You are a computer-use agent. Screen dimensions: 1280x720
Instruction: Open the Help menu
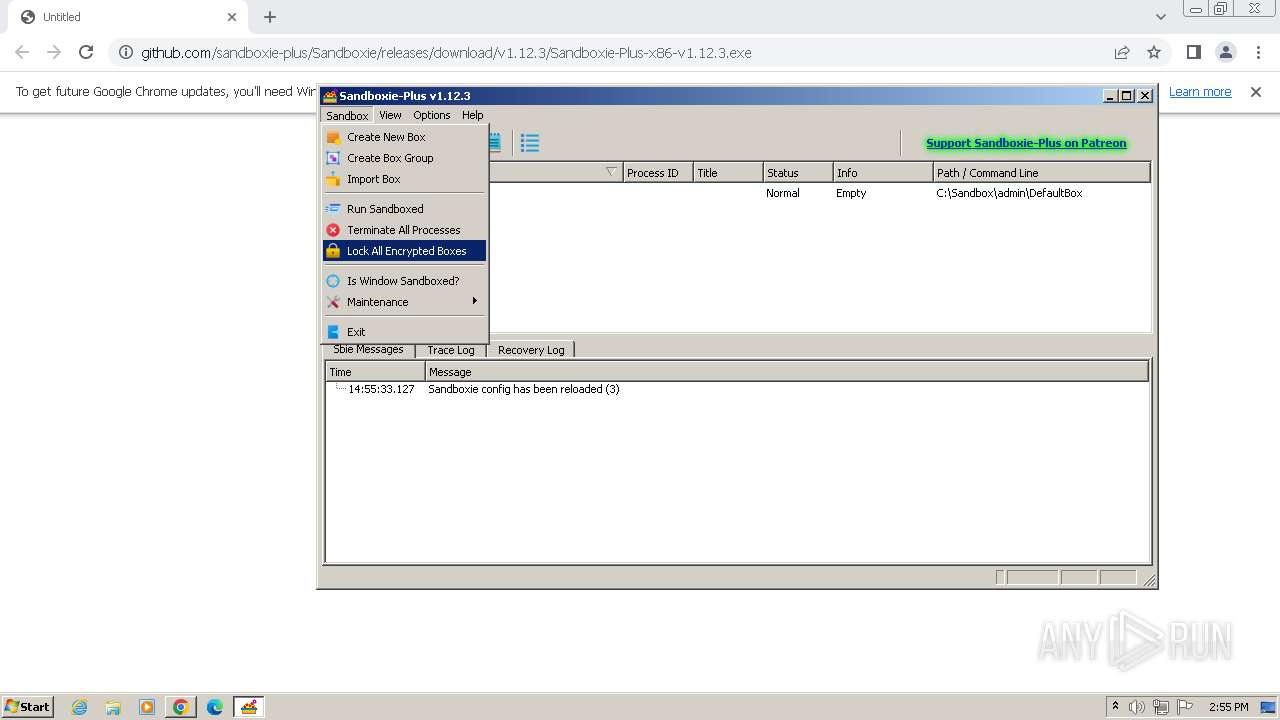click(x=472, y=115)
